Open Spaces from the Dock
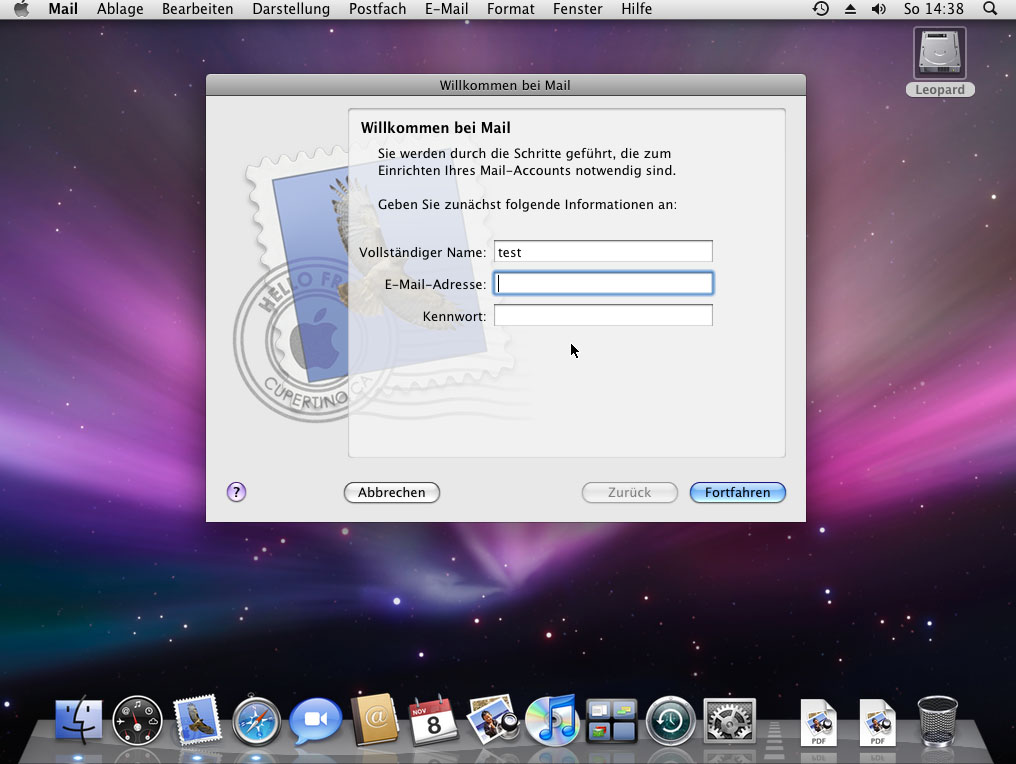This screenshot has height=764, width=1016. [611, 721]
